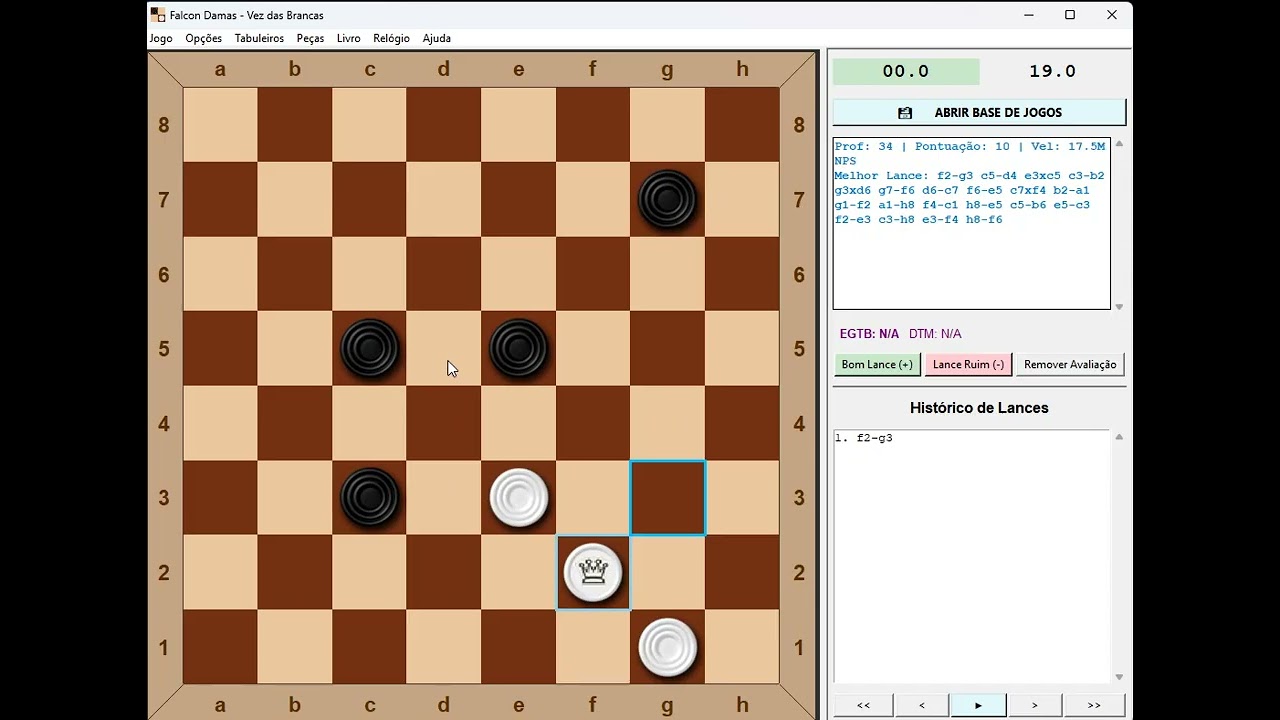Open the Opções menu

pos(204,38)
